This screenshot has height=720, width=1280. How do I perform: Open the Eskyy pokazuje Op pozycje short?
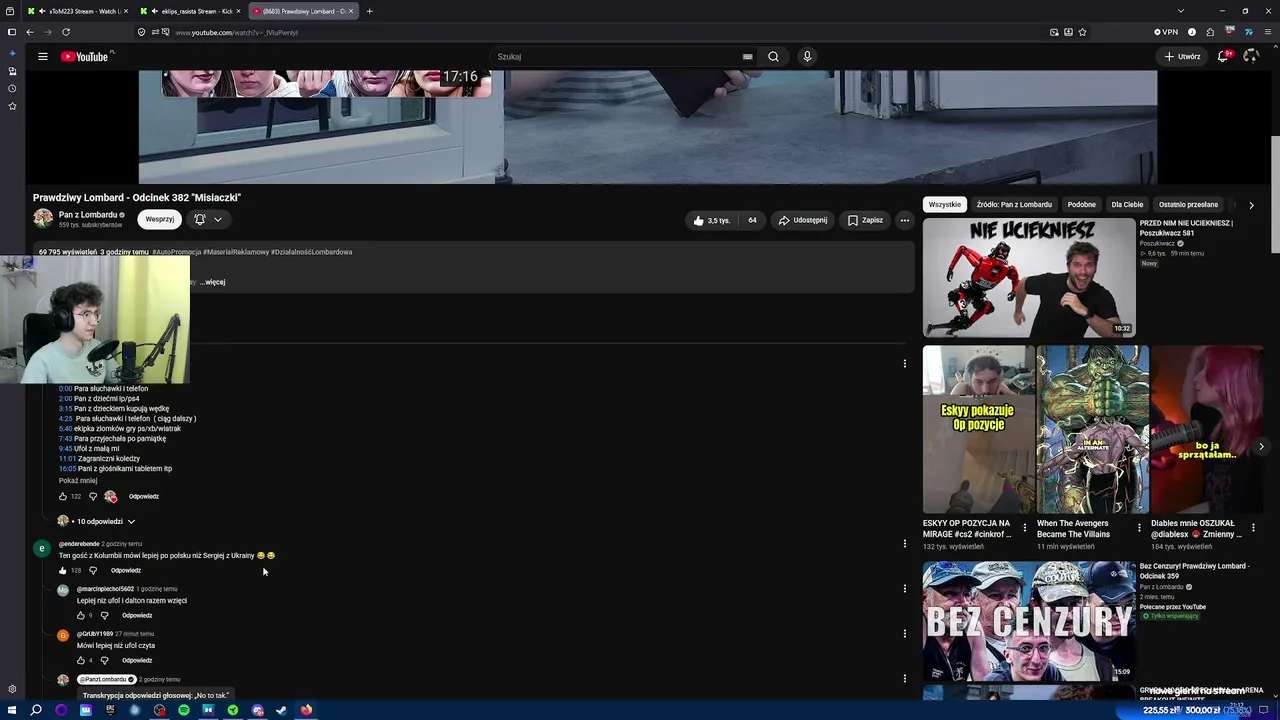click(x=979, y=429)
